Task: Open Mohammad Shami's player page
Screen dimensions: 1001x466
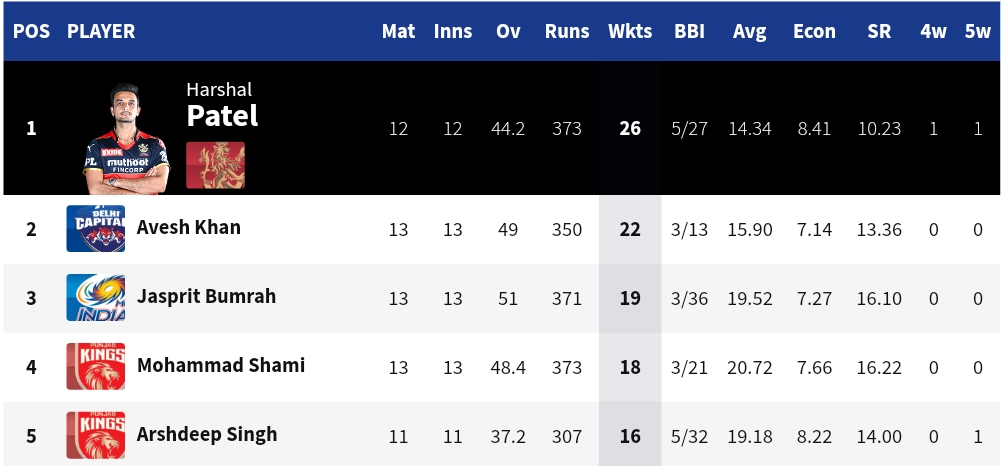Action: 221,365
